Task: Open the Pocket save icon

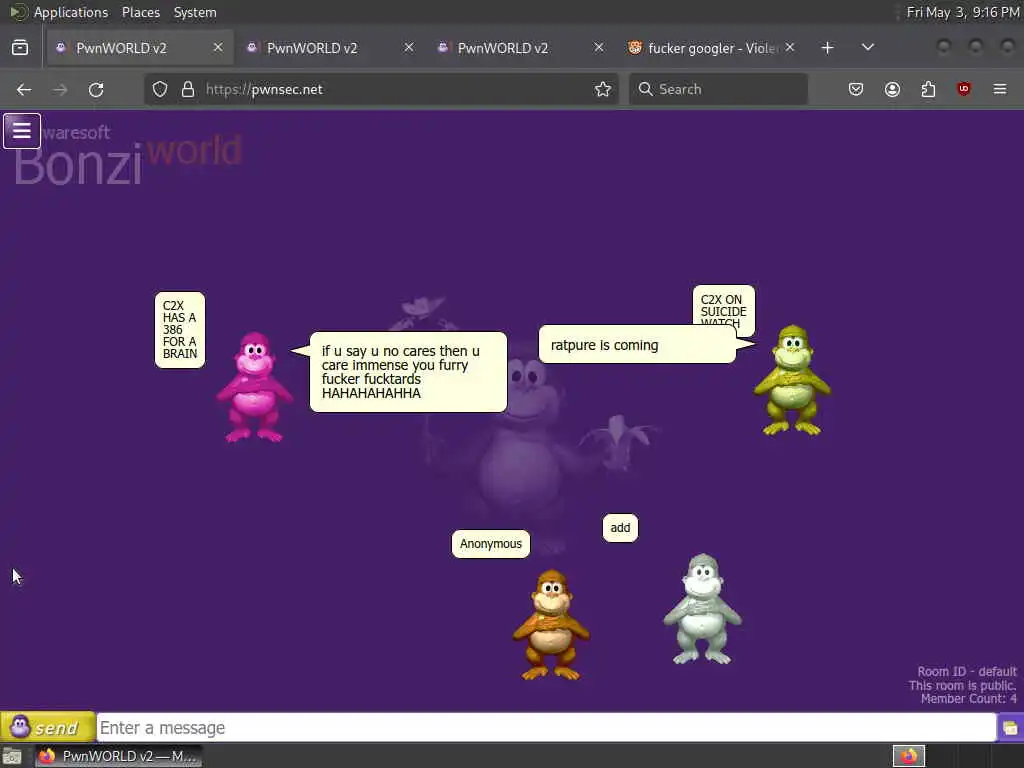Action: point(856,89)
